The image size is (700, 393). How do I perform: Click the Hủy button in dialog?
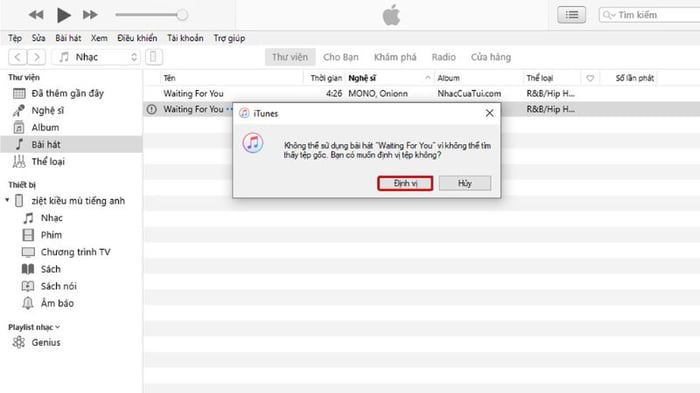465,183
